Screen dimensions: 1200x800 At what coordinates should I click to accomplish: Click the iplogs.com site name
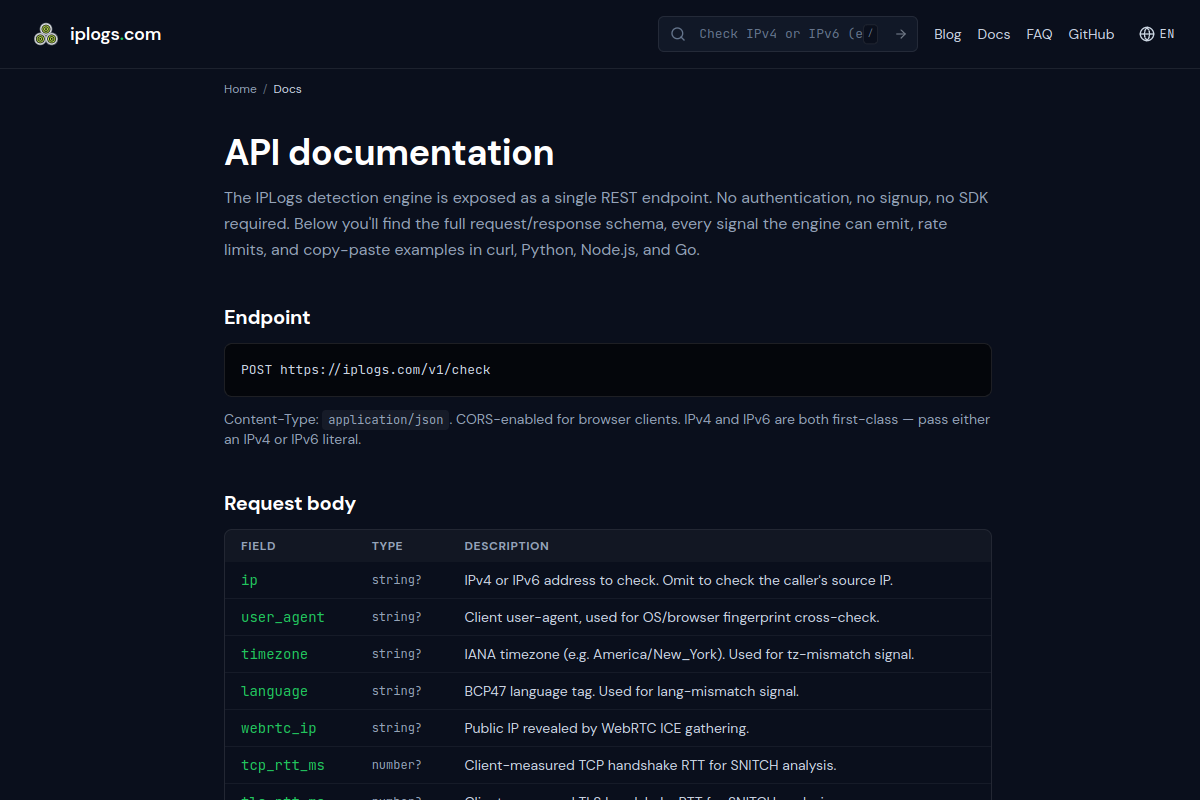tap(116, 34)
